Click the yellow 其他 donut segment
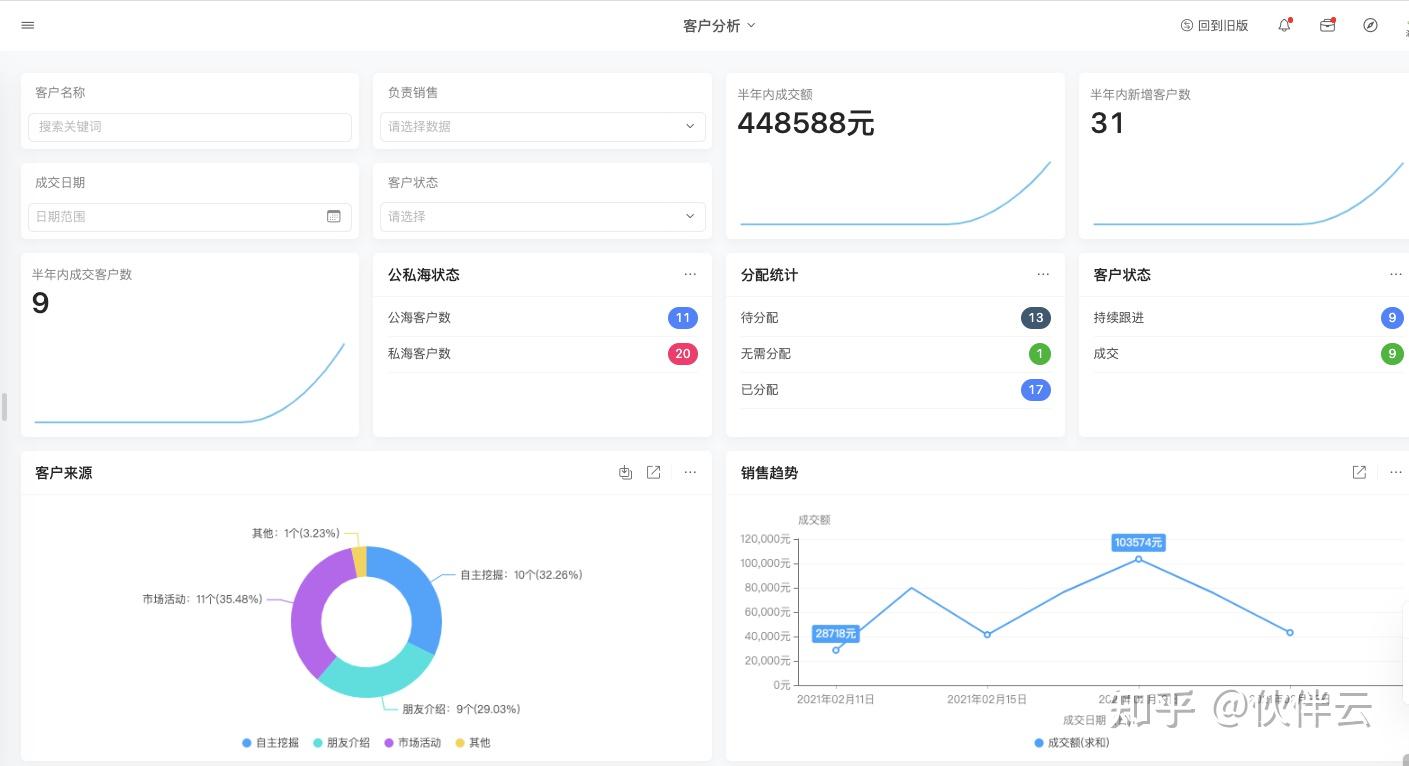1409x766 pixels. click(359, 562)
